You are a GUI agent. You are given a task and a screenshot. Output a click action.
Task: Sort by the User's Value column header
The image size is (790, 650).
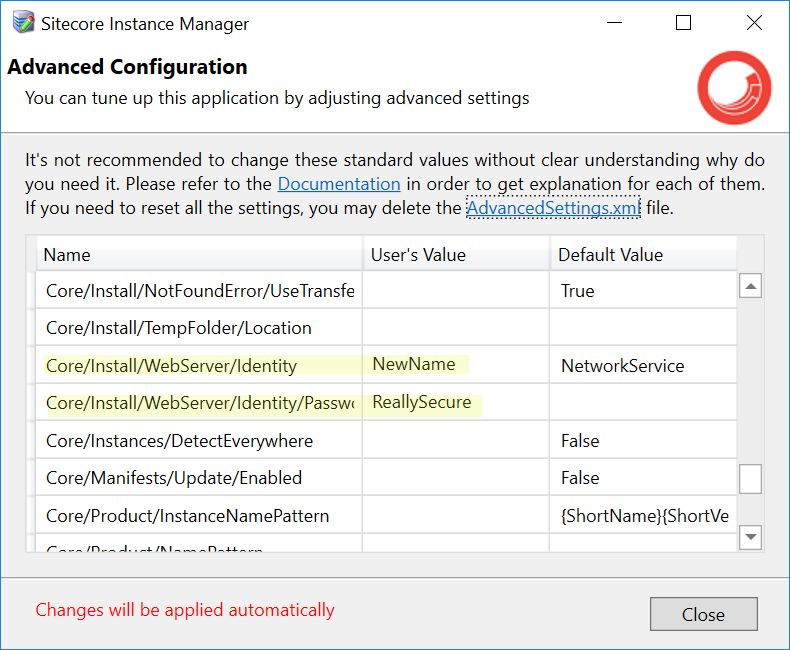tap(456, 254)
